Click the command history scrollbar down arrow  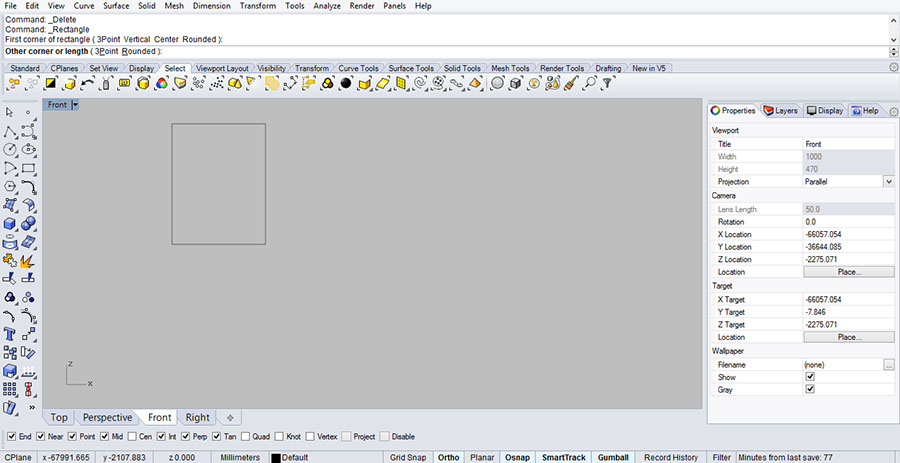[x=894, y=40]
